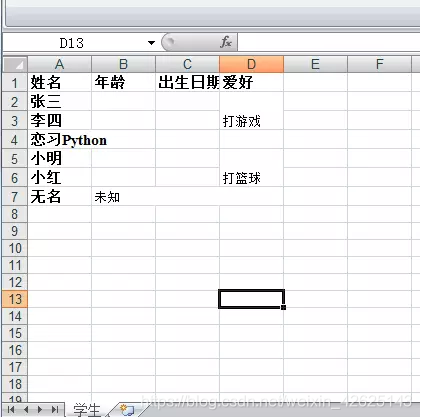This screenshot has width=422, height=420.
Task: Click cell containing 无名
Action: (59, 197)
